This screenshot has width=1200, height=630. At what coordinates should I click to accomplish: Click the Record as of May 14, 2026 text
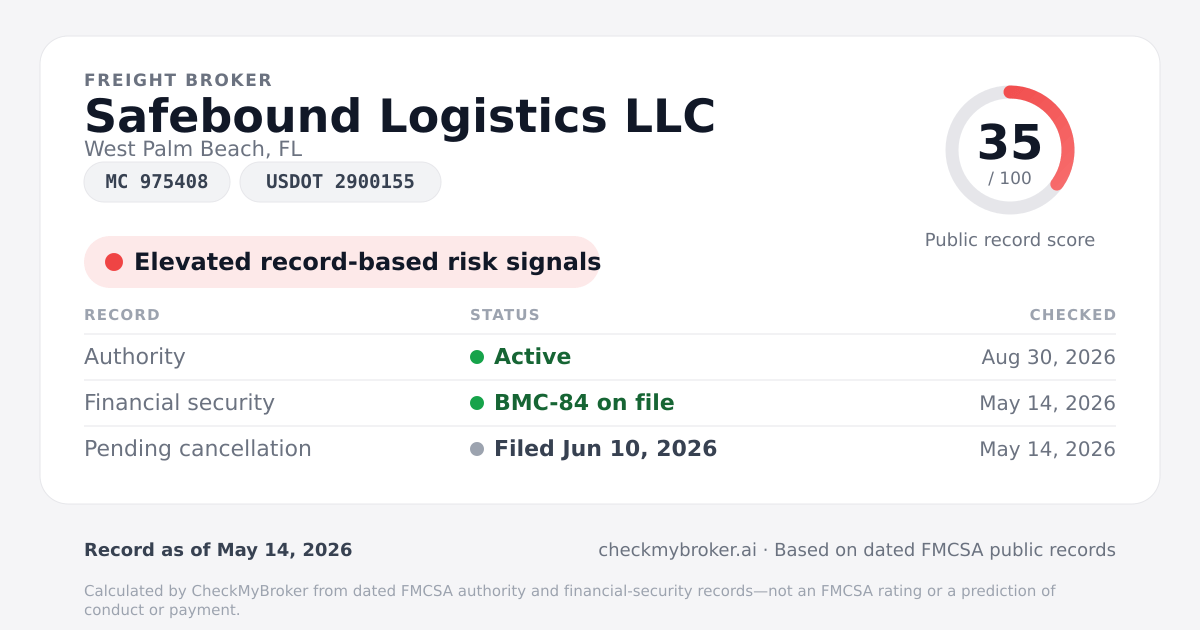pyautogui.click(x=218, y=550)
